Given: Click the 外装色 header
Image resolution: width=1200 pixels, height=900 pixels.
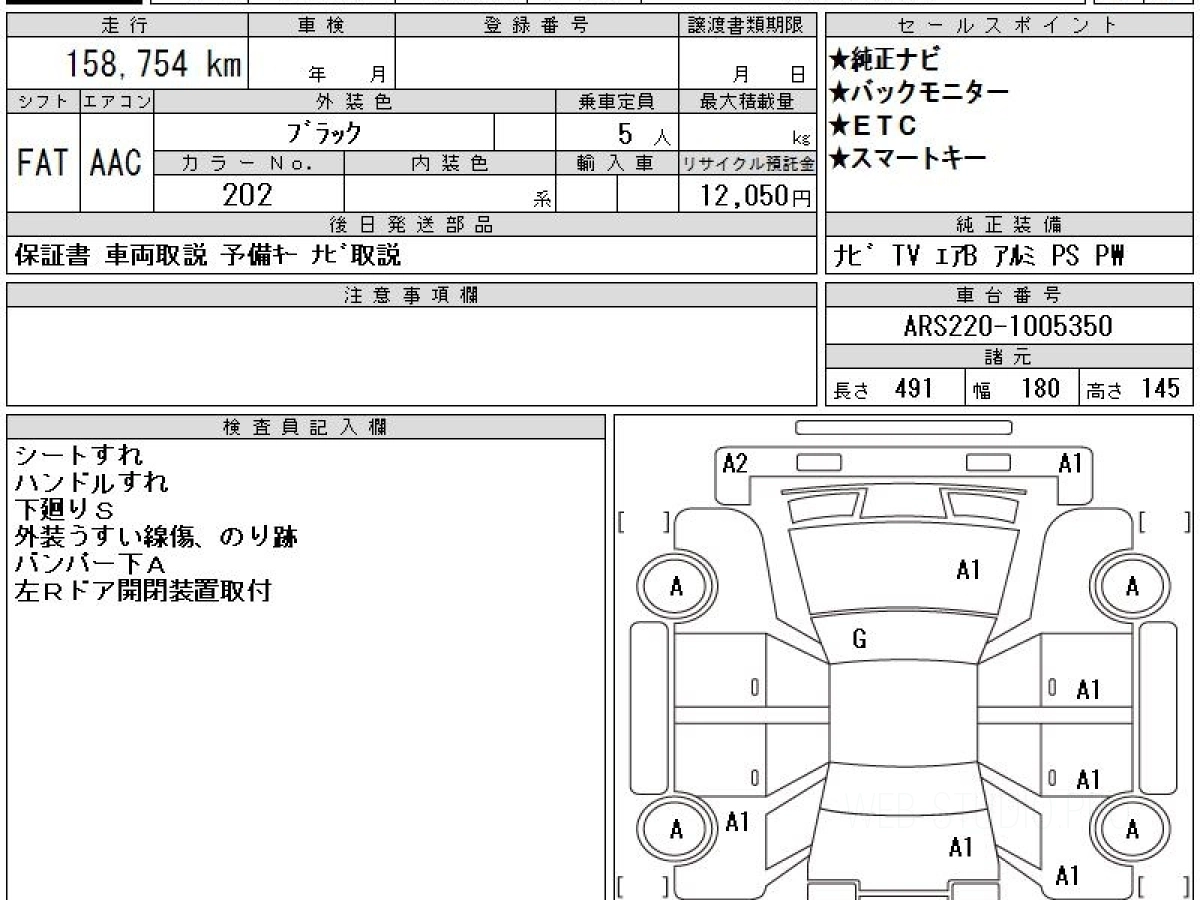Looking at the screenshot, I should click(x=355, y=101).
